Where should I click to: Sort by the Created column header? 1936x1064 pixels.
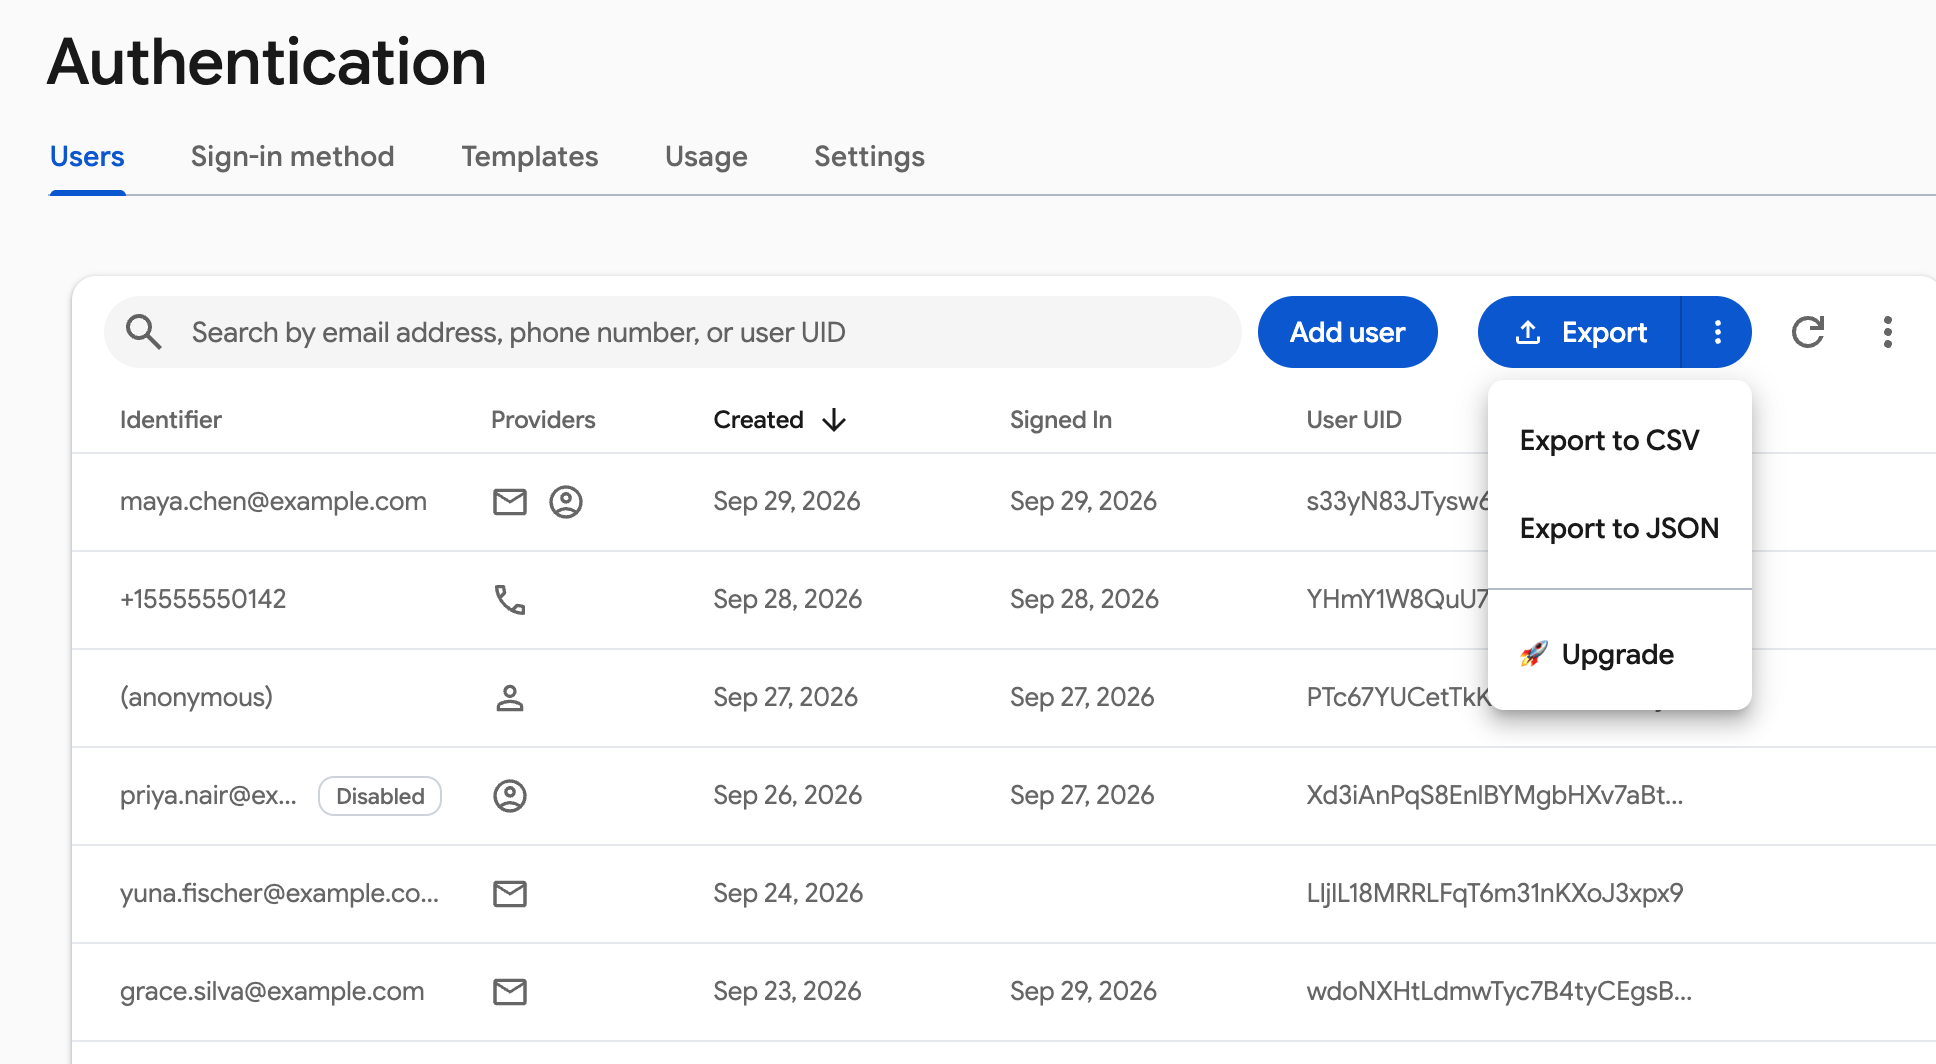click(x=758, y=420)
